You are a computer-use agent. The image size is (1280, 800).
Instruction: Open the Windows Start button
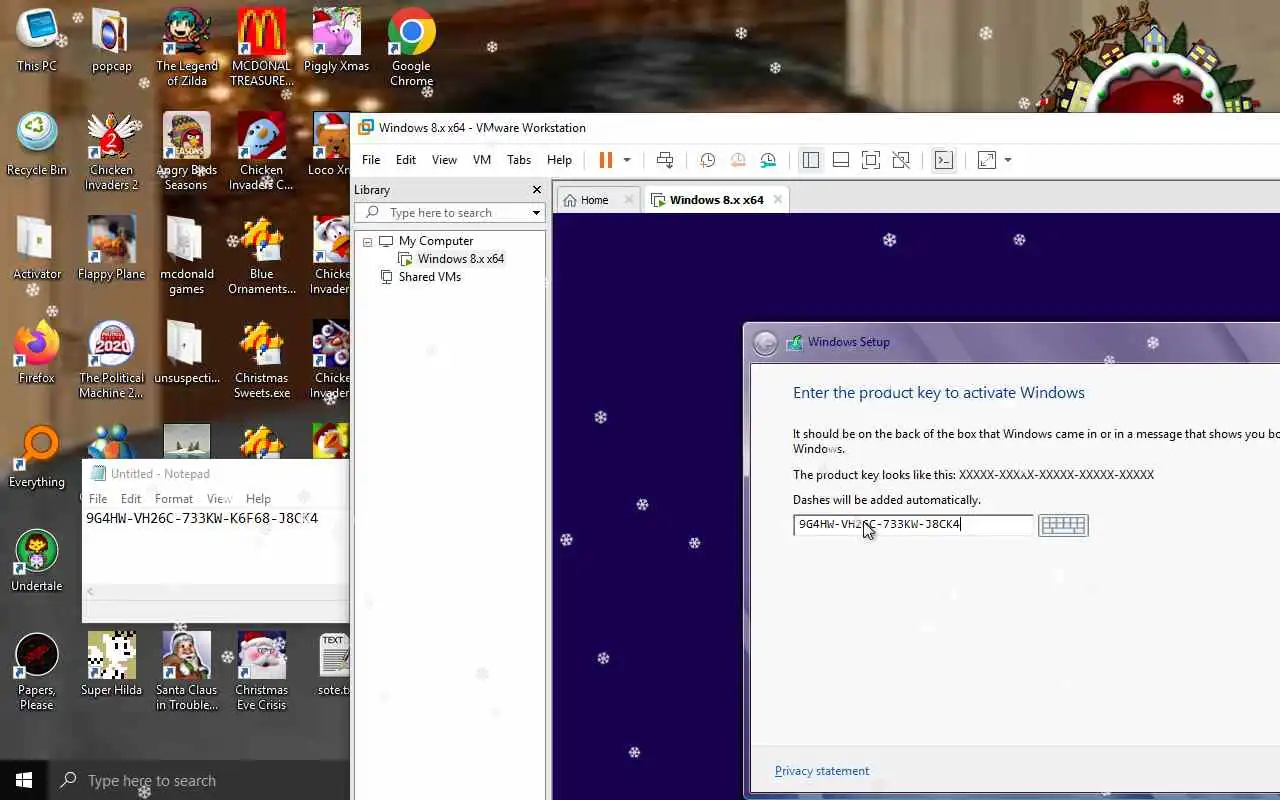[x=24, y=780]
